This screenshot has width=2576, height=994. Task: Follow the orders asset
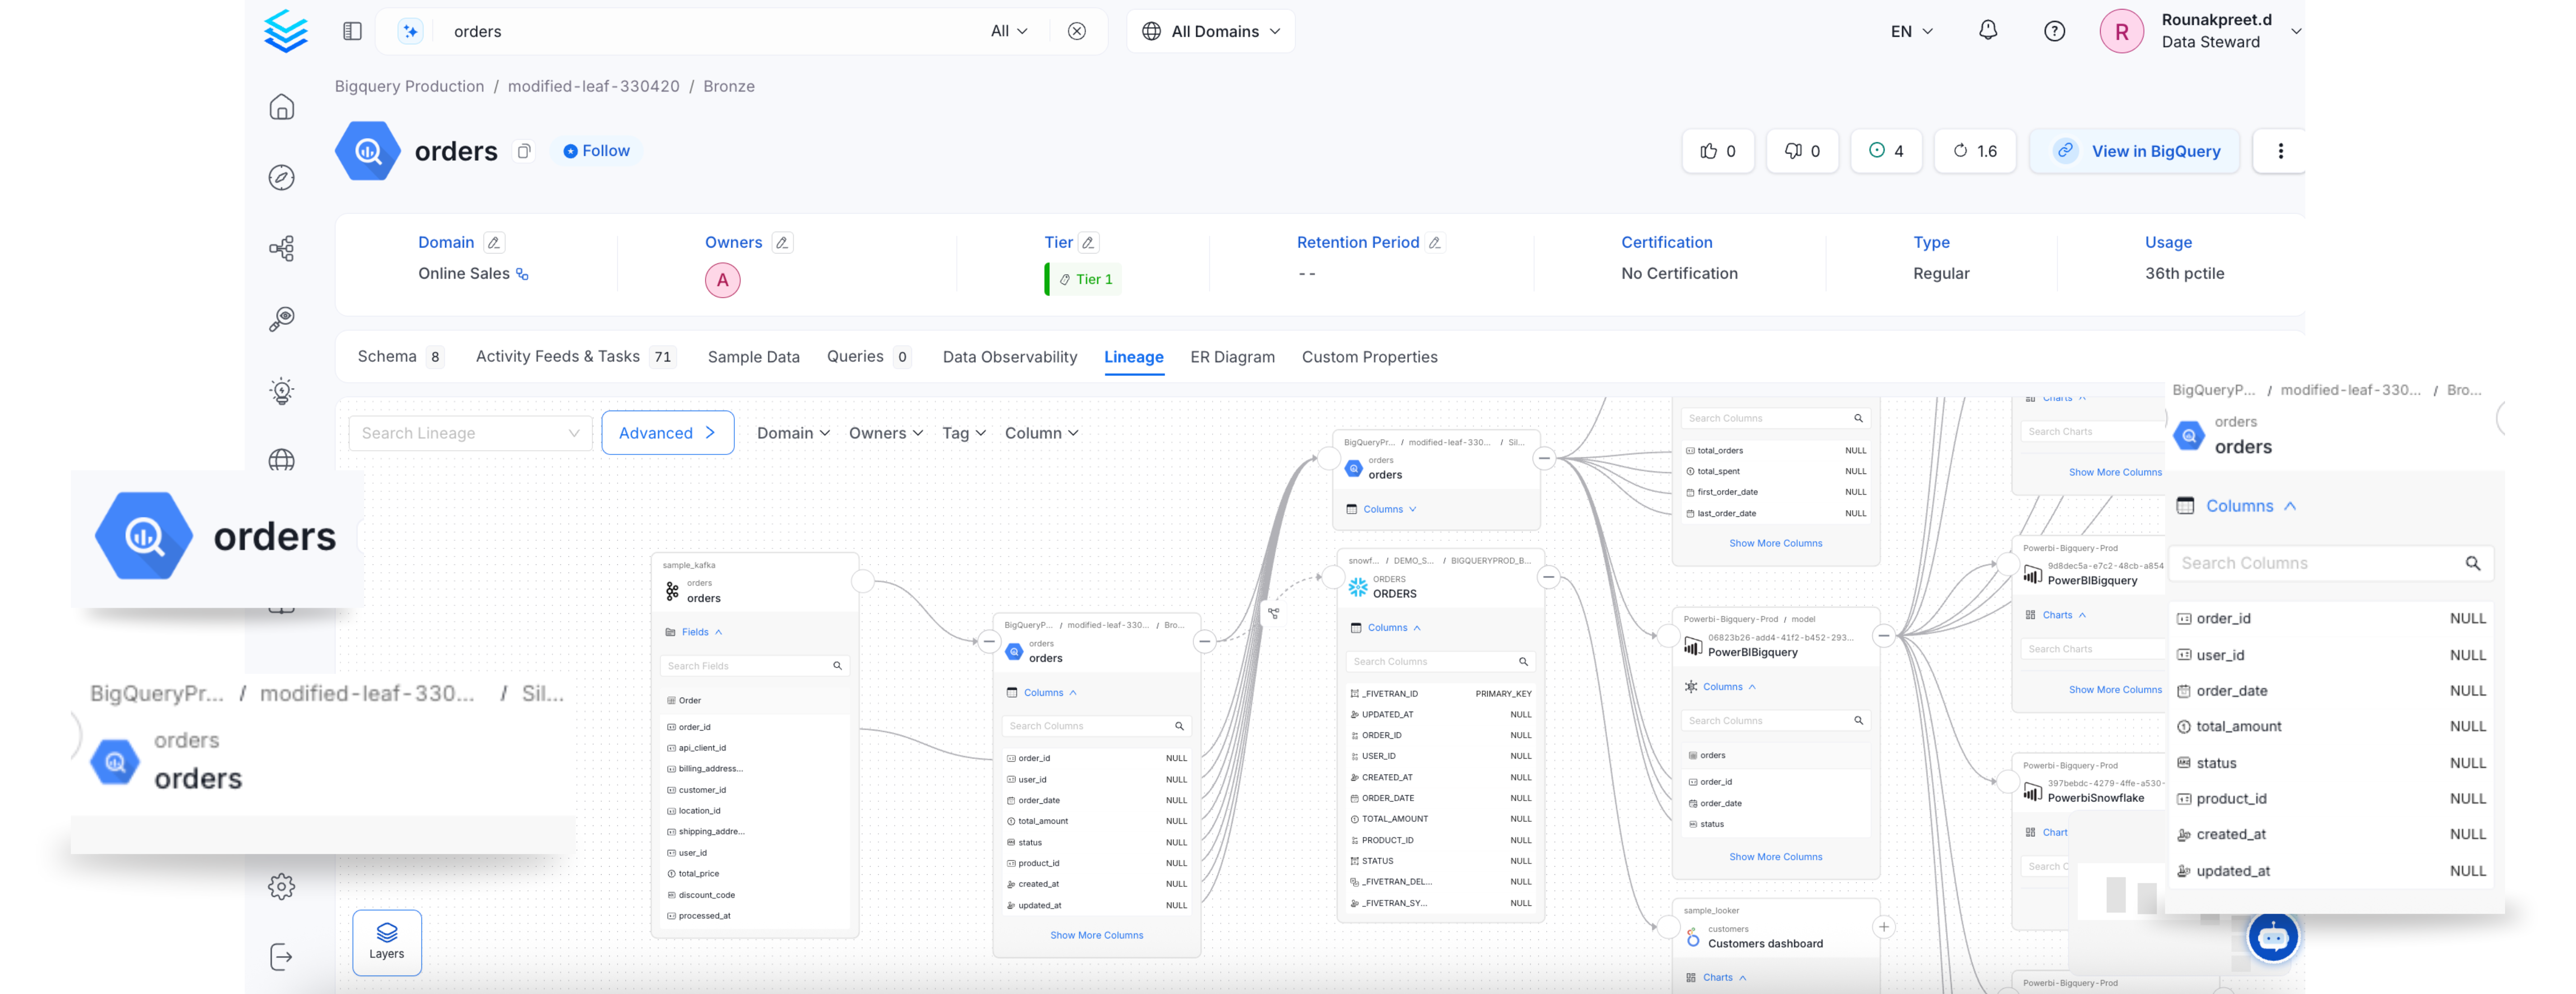coord(596,150)
